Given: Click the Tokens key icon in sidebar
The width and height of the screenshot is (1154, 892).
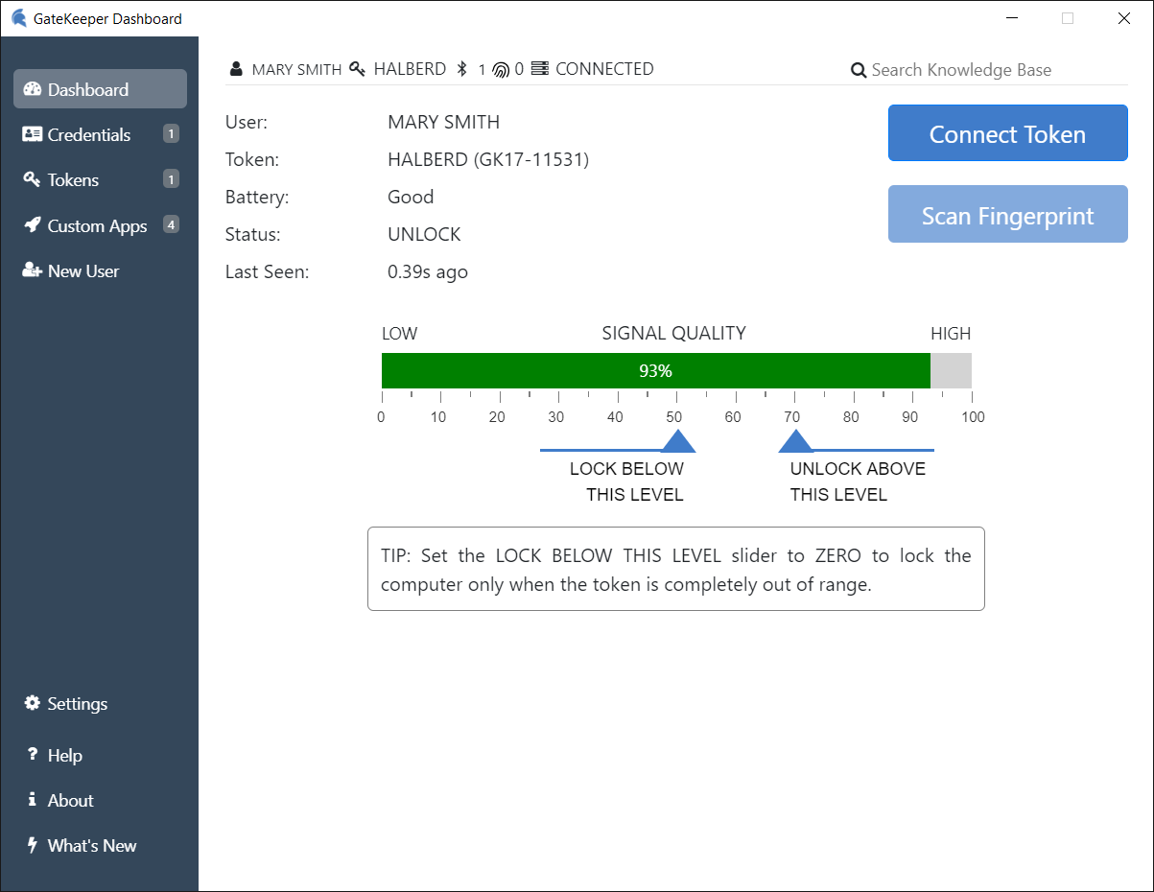Looking at the screenshot, I should [32, 179].
